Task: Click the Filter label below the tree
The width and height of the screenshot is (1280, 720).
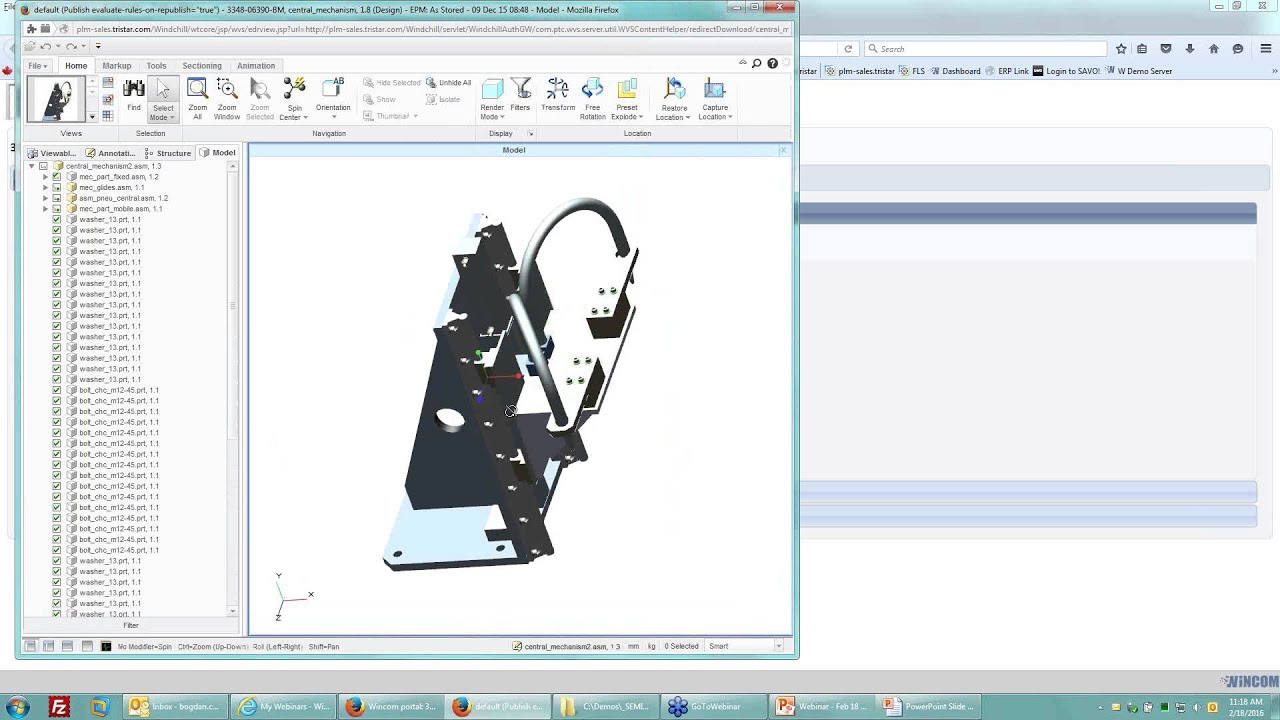Action: pos(131,626)
